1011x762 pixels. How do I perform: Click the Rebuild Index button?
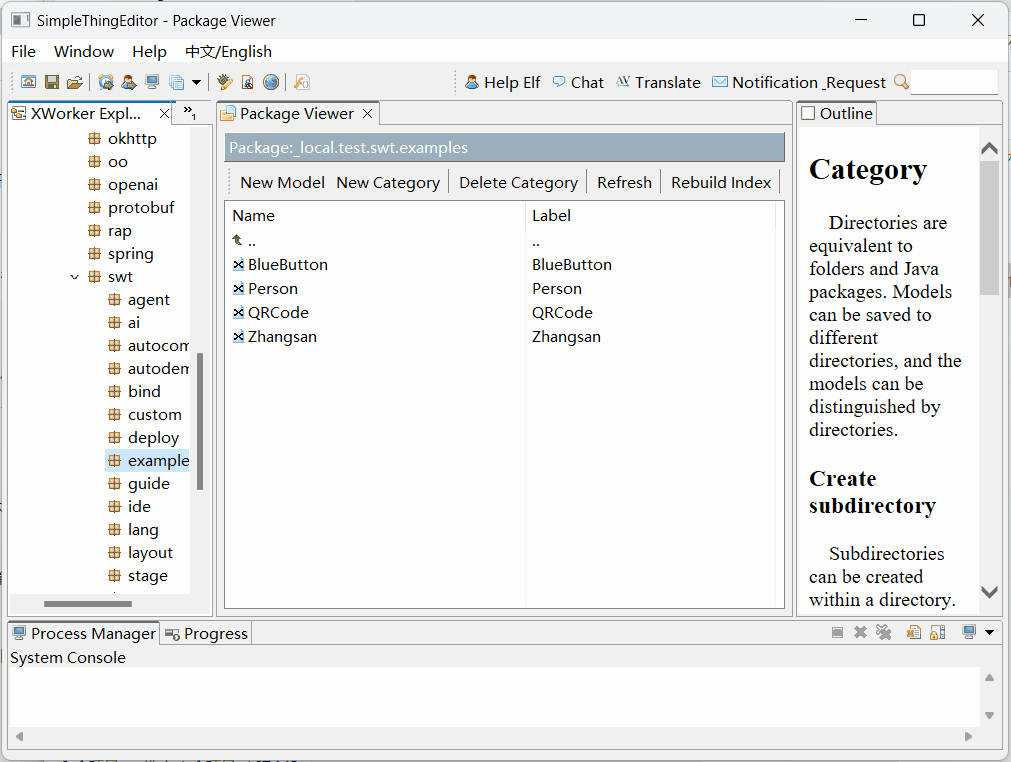[x=721, y=182]
